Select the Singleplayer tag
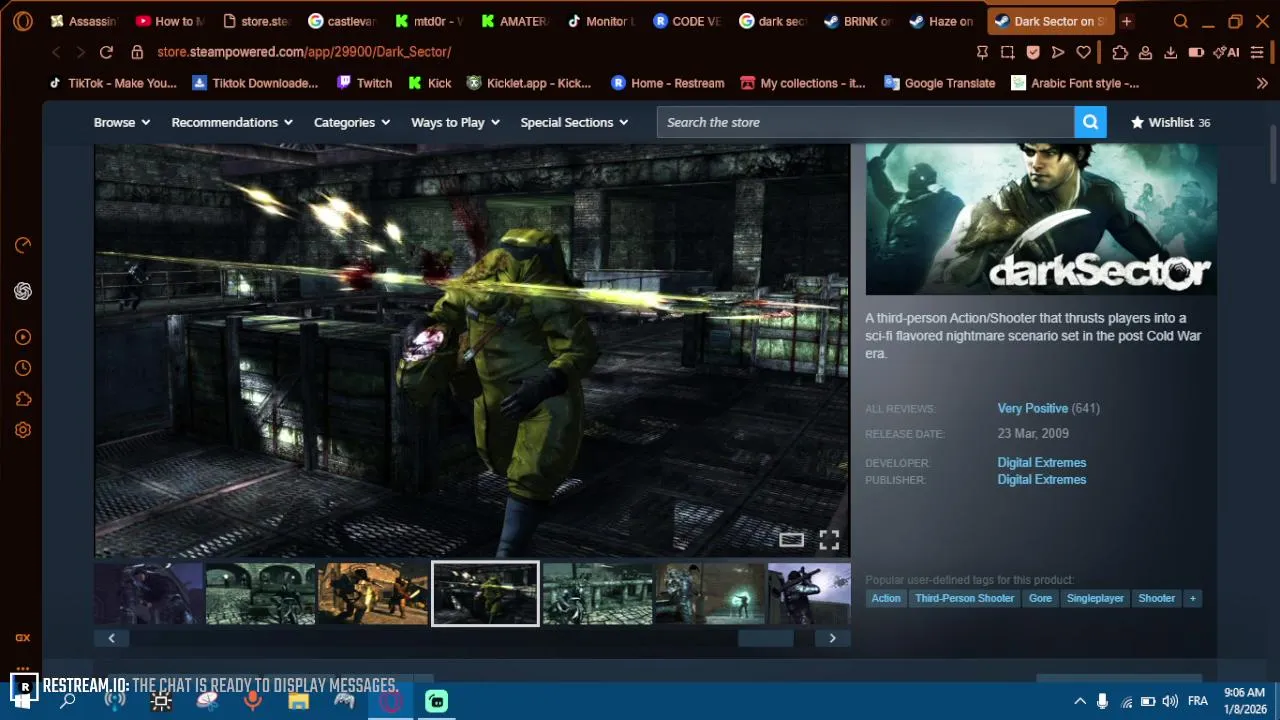Viewport: 1280px width, 720px height. click(1095, 598)
